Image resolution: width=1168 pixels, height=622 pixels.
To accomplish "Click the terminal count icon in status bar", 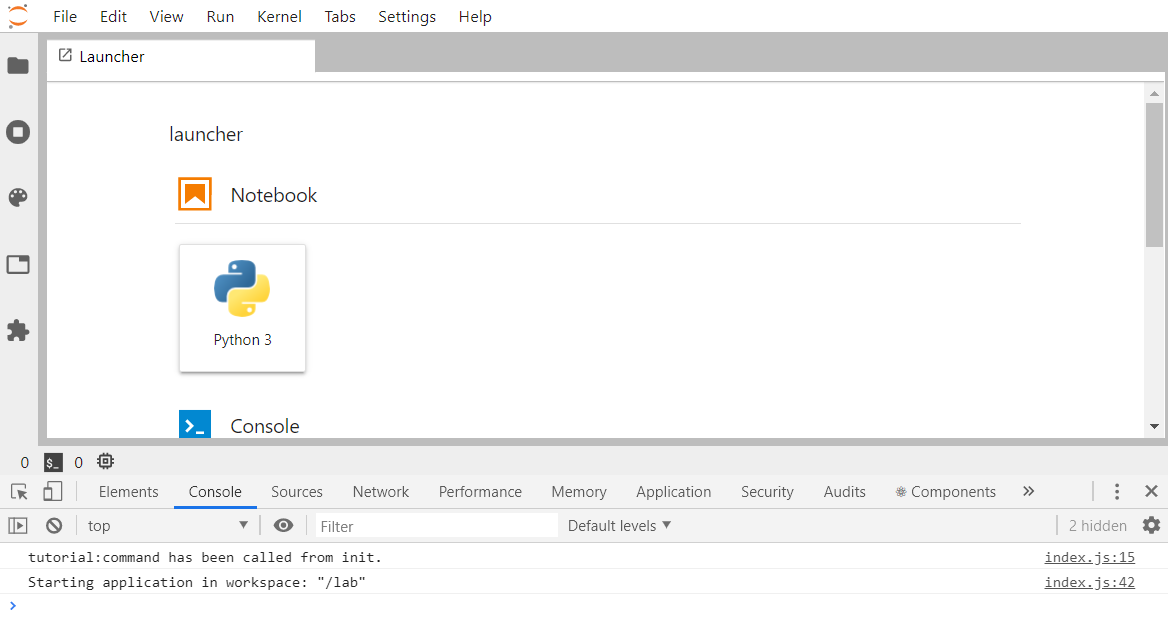I will (53, 463).
